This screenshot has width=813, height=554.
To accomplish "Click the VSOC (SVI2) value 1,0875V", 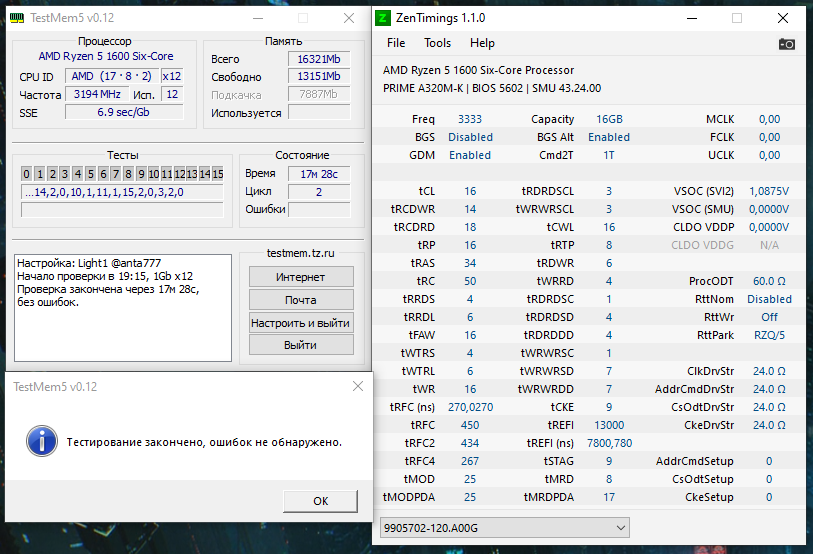I will click(769, 191).
